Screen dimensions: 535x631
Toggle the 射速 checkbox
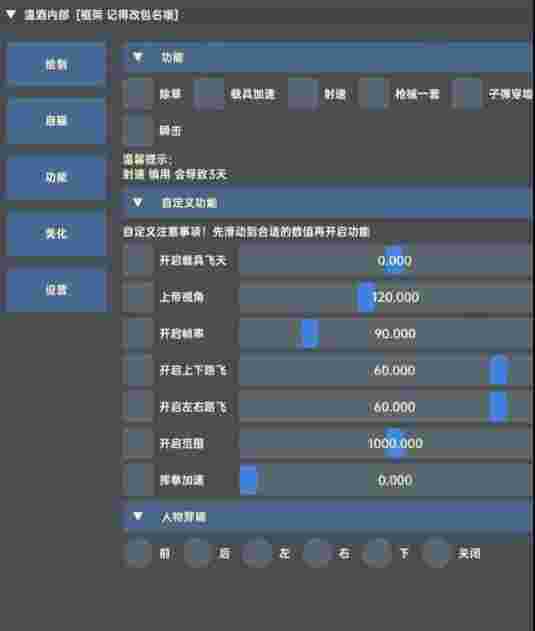[x=303, y=94]
